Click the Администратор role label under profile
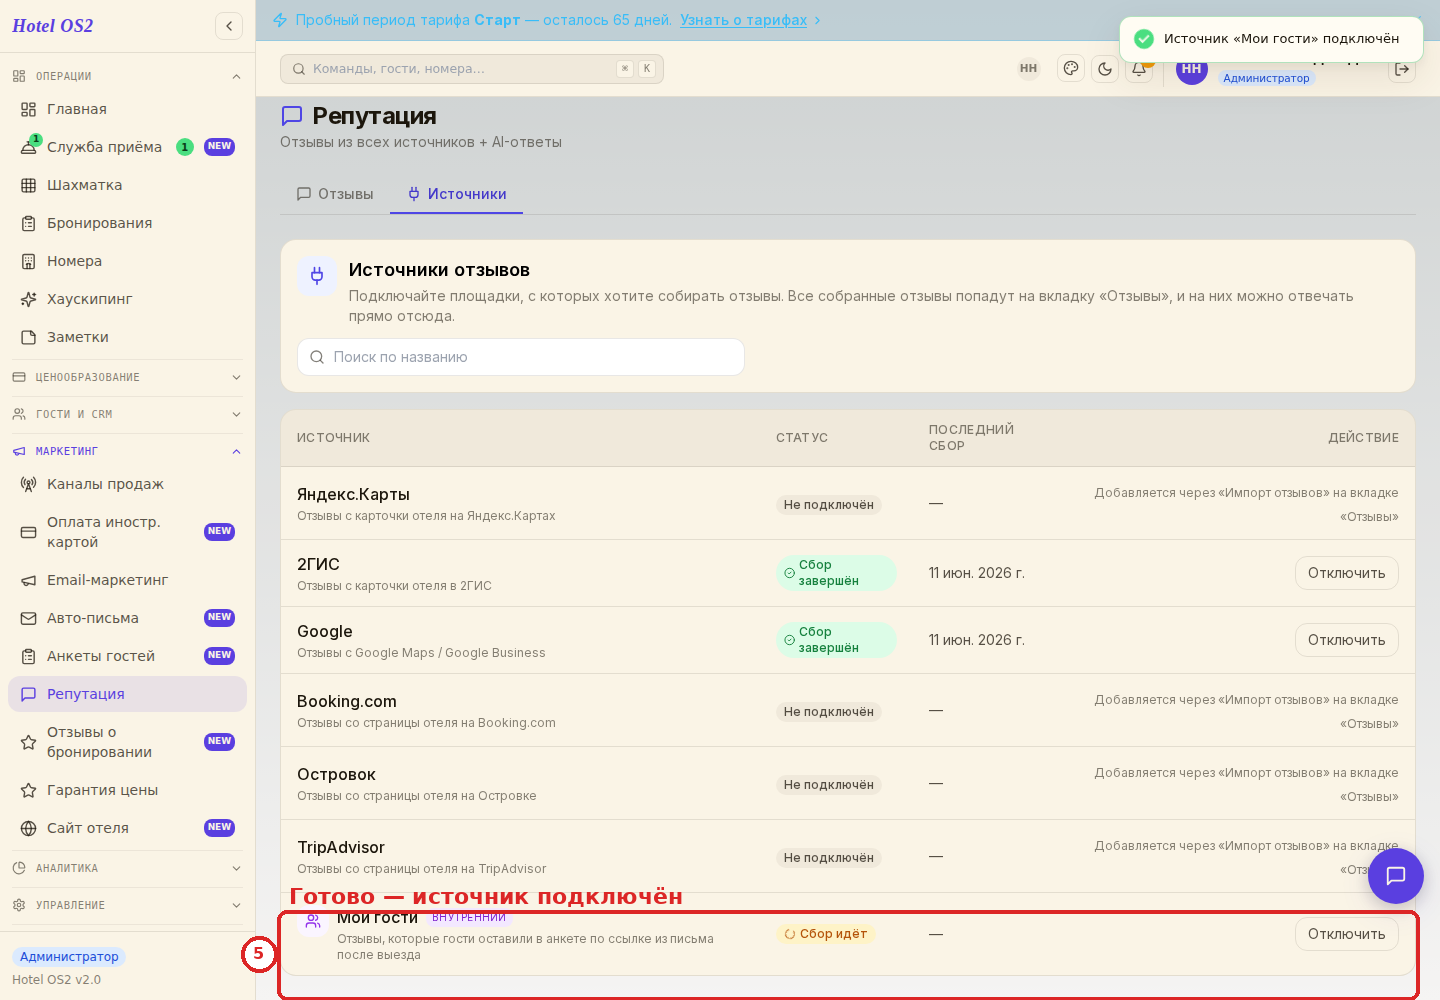 1266,78
